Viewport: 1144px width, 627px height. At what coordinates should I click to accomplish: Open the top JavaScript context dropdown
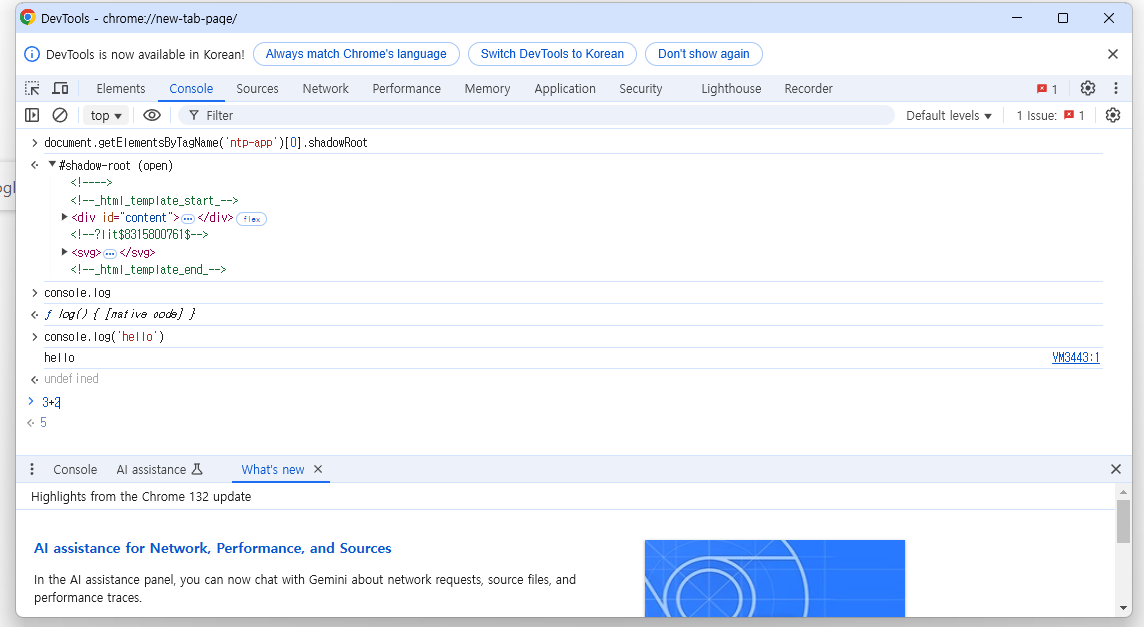(106, 115)
